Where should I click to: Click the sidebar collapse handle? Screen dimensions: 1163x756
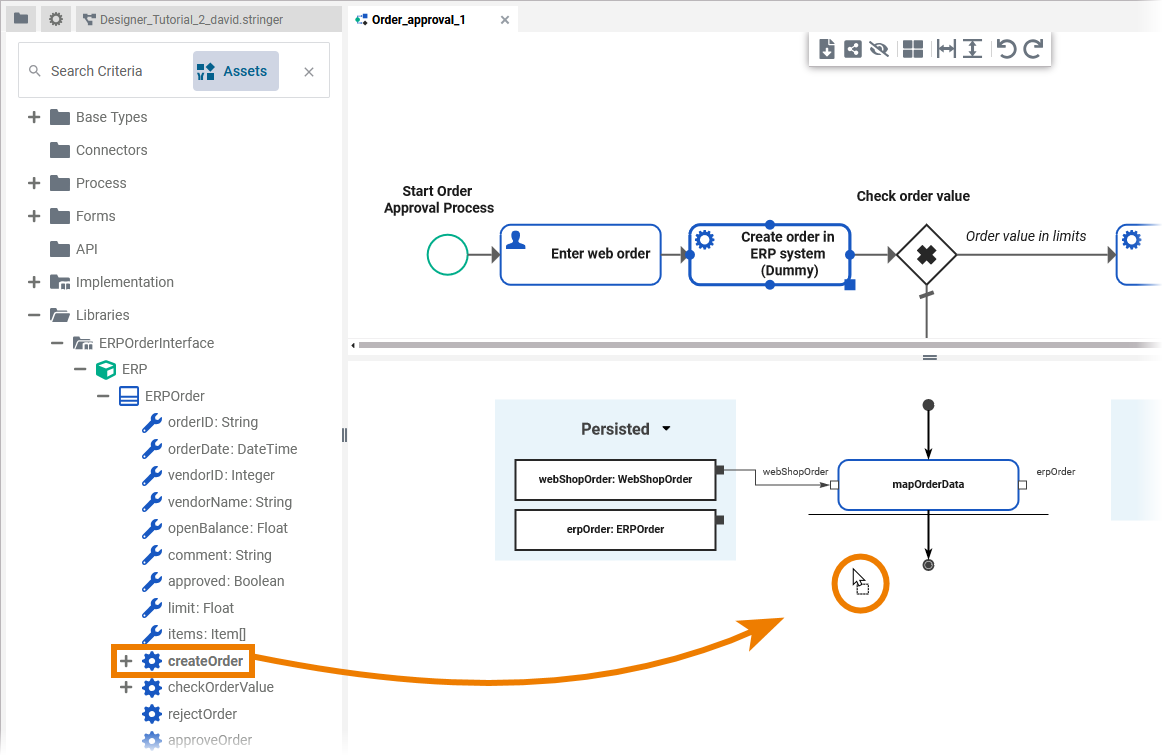(x=344, y=435)
